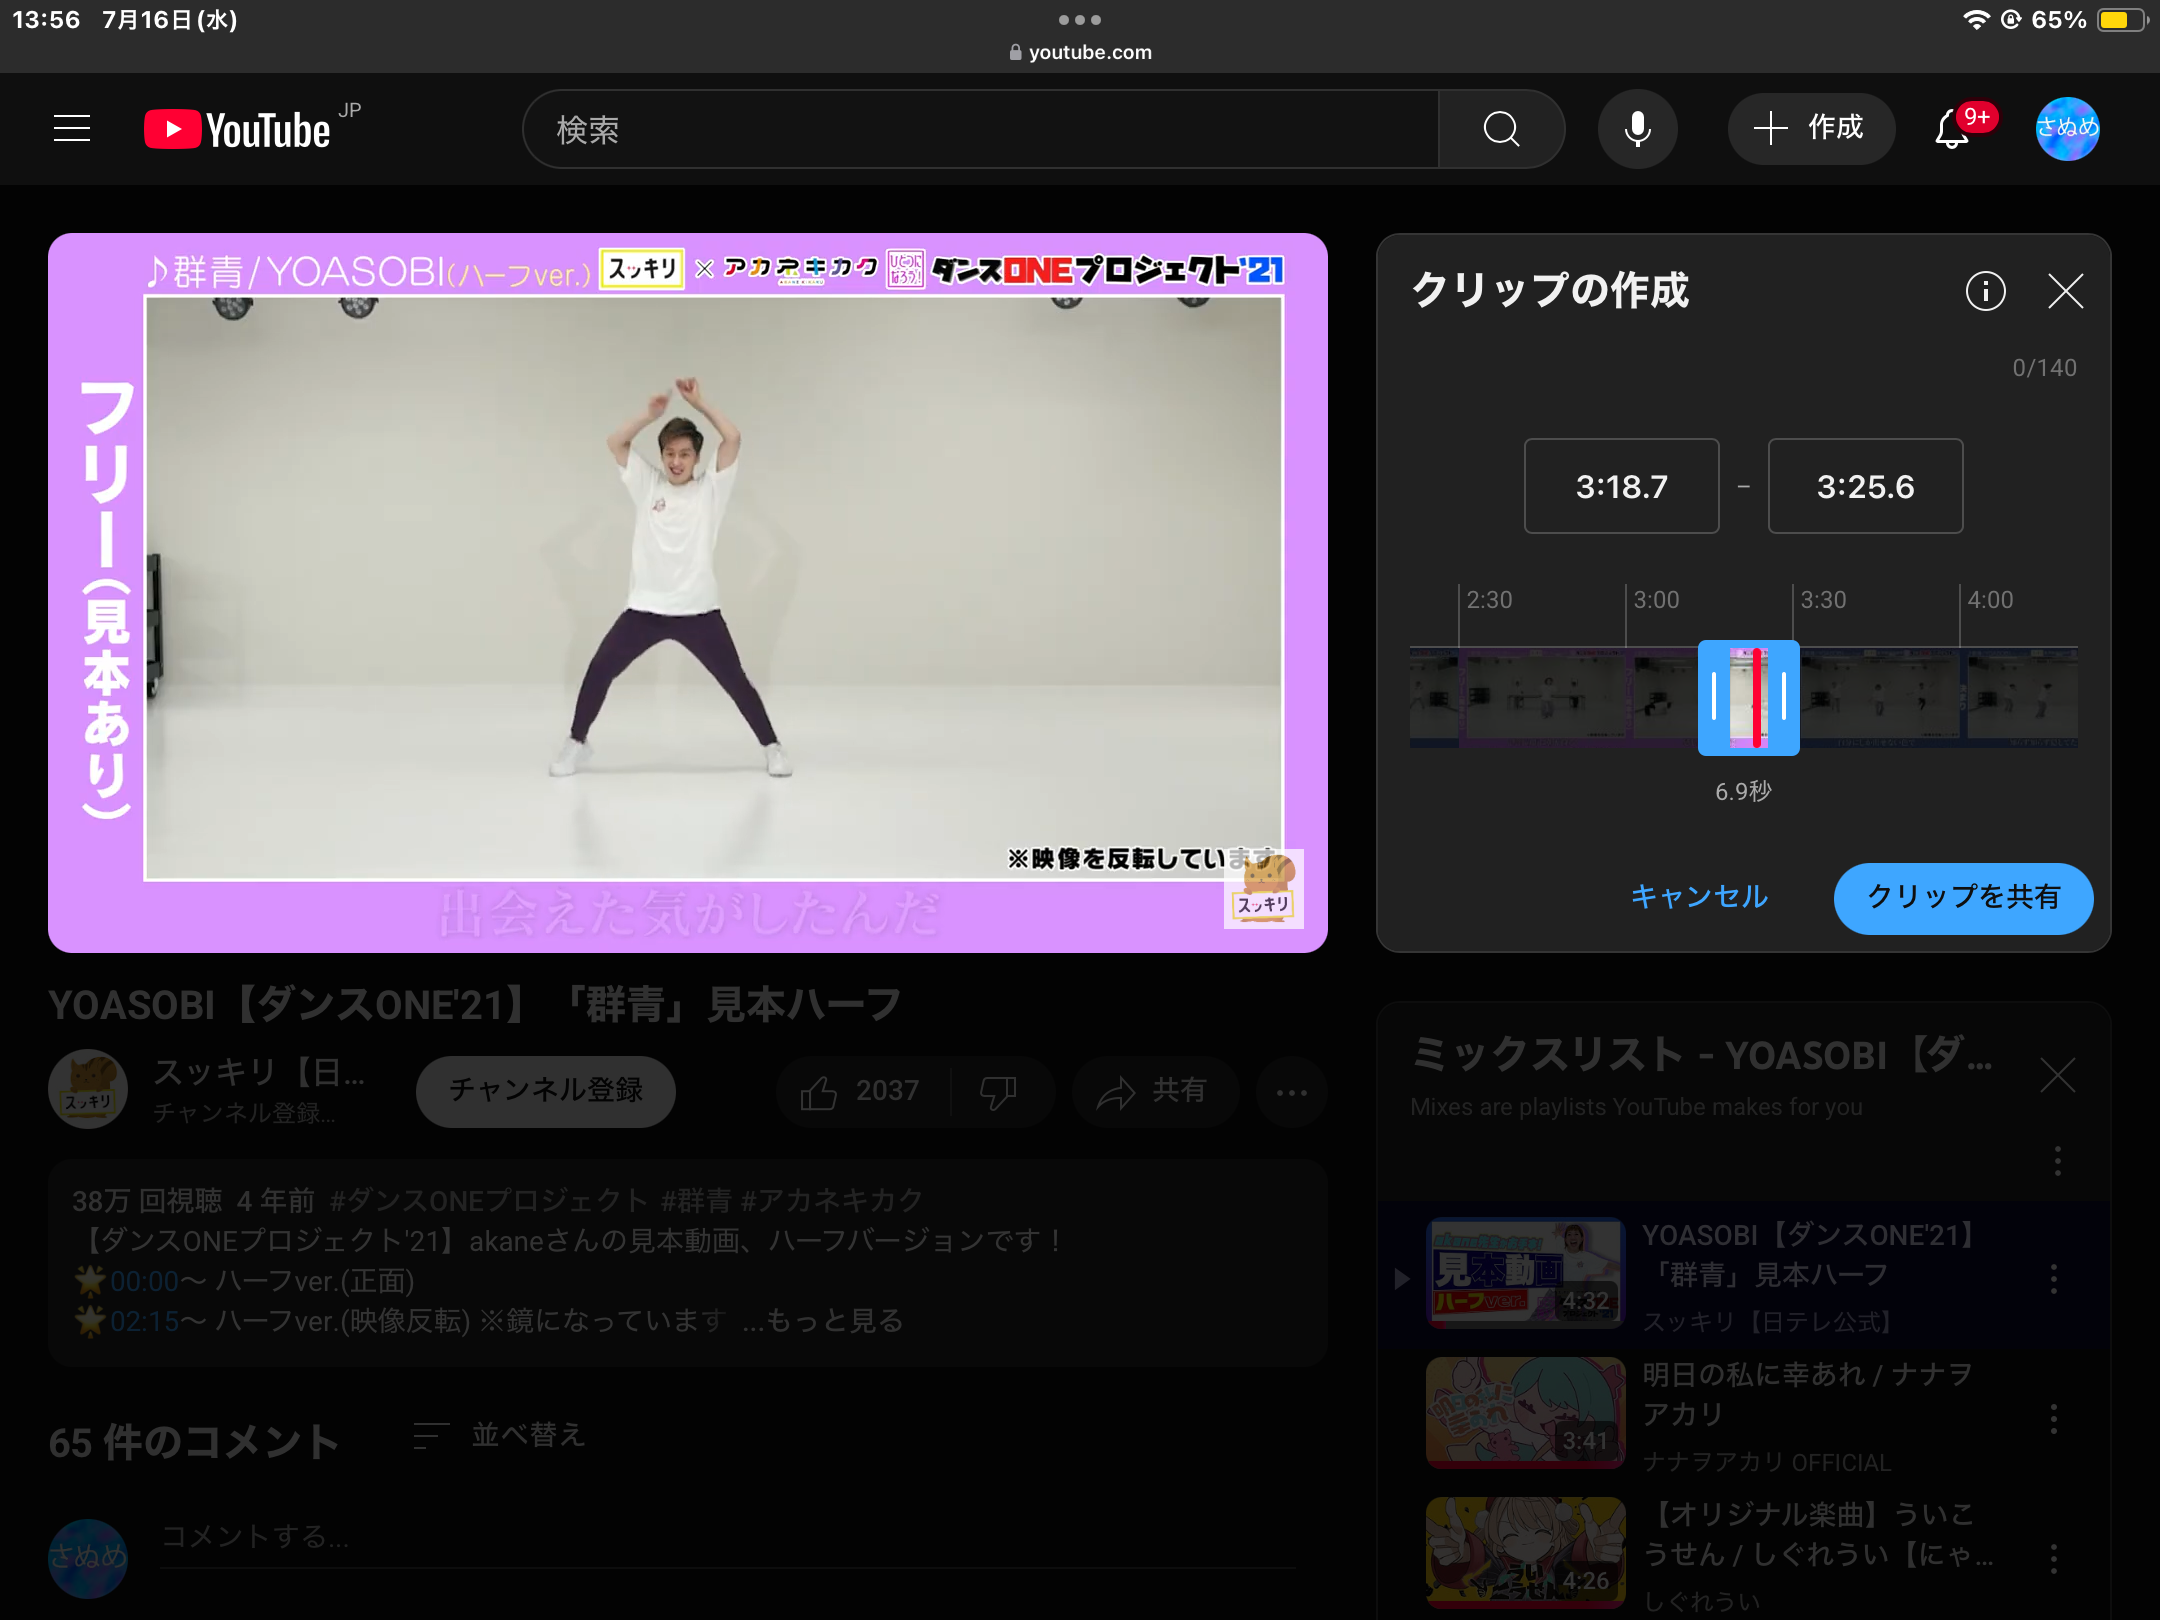Viewport: 2160px width, 1620px height.
Task: Open the 作成 create dropdown
Action: coord(1810,129)
